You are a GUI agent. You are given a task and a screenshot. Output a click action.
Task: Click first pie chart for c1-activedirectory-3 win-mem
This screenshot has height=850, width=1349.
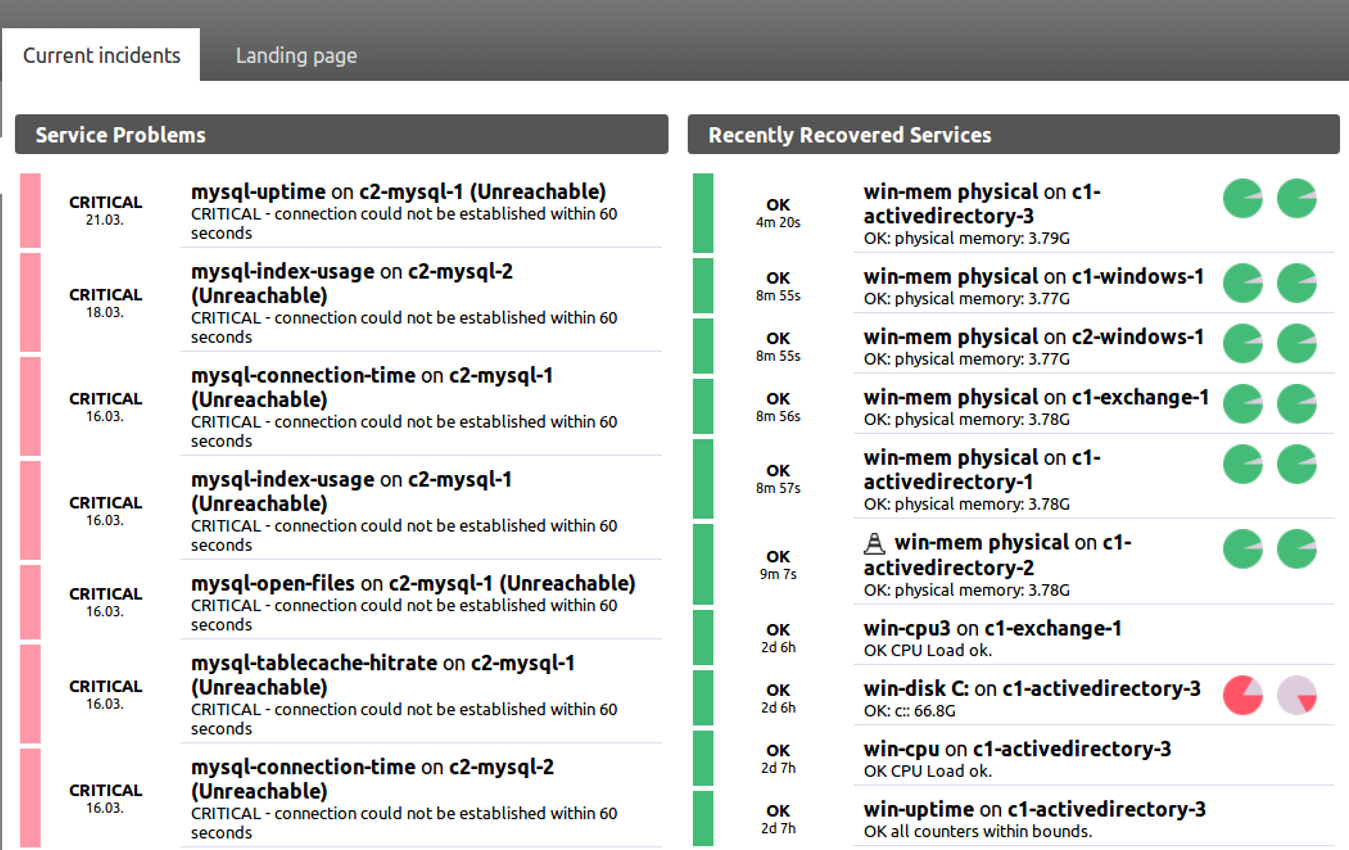pos(1243,199)
